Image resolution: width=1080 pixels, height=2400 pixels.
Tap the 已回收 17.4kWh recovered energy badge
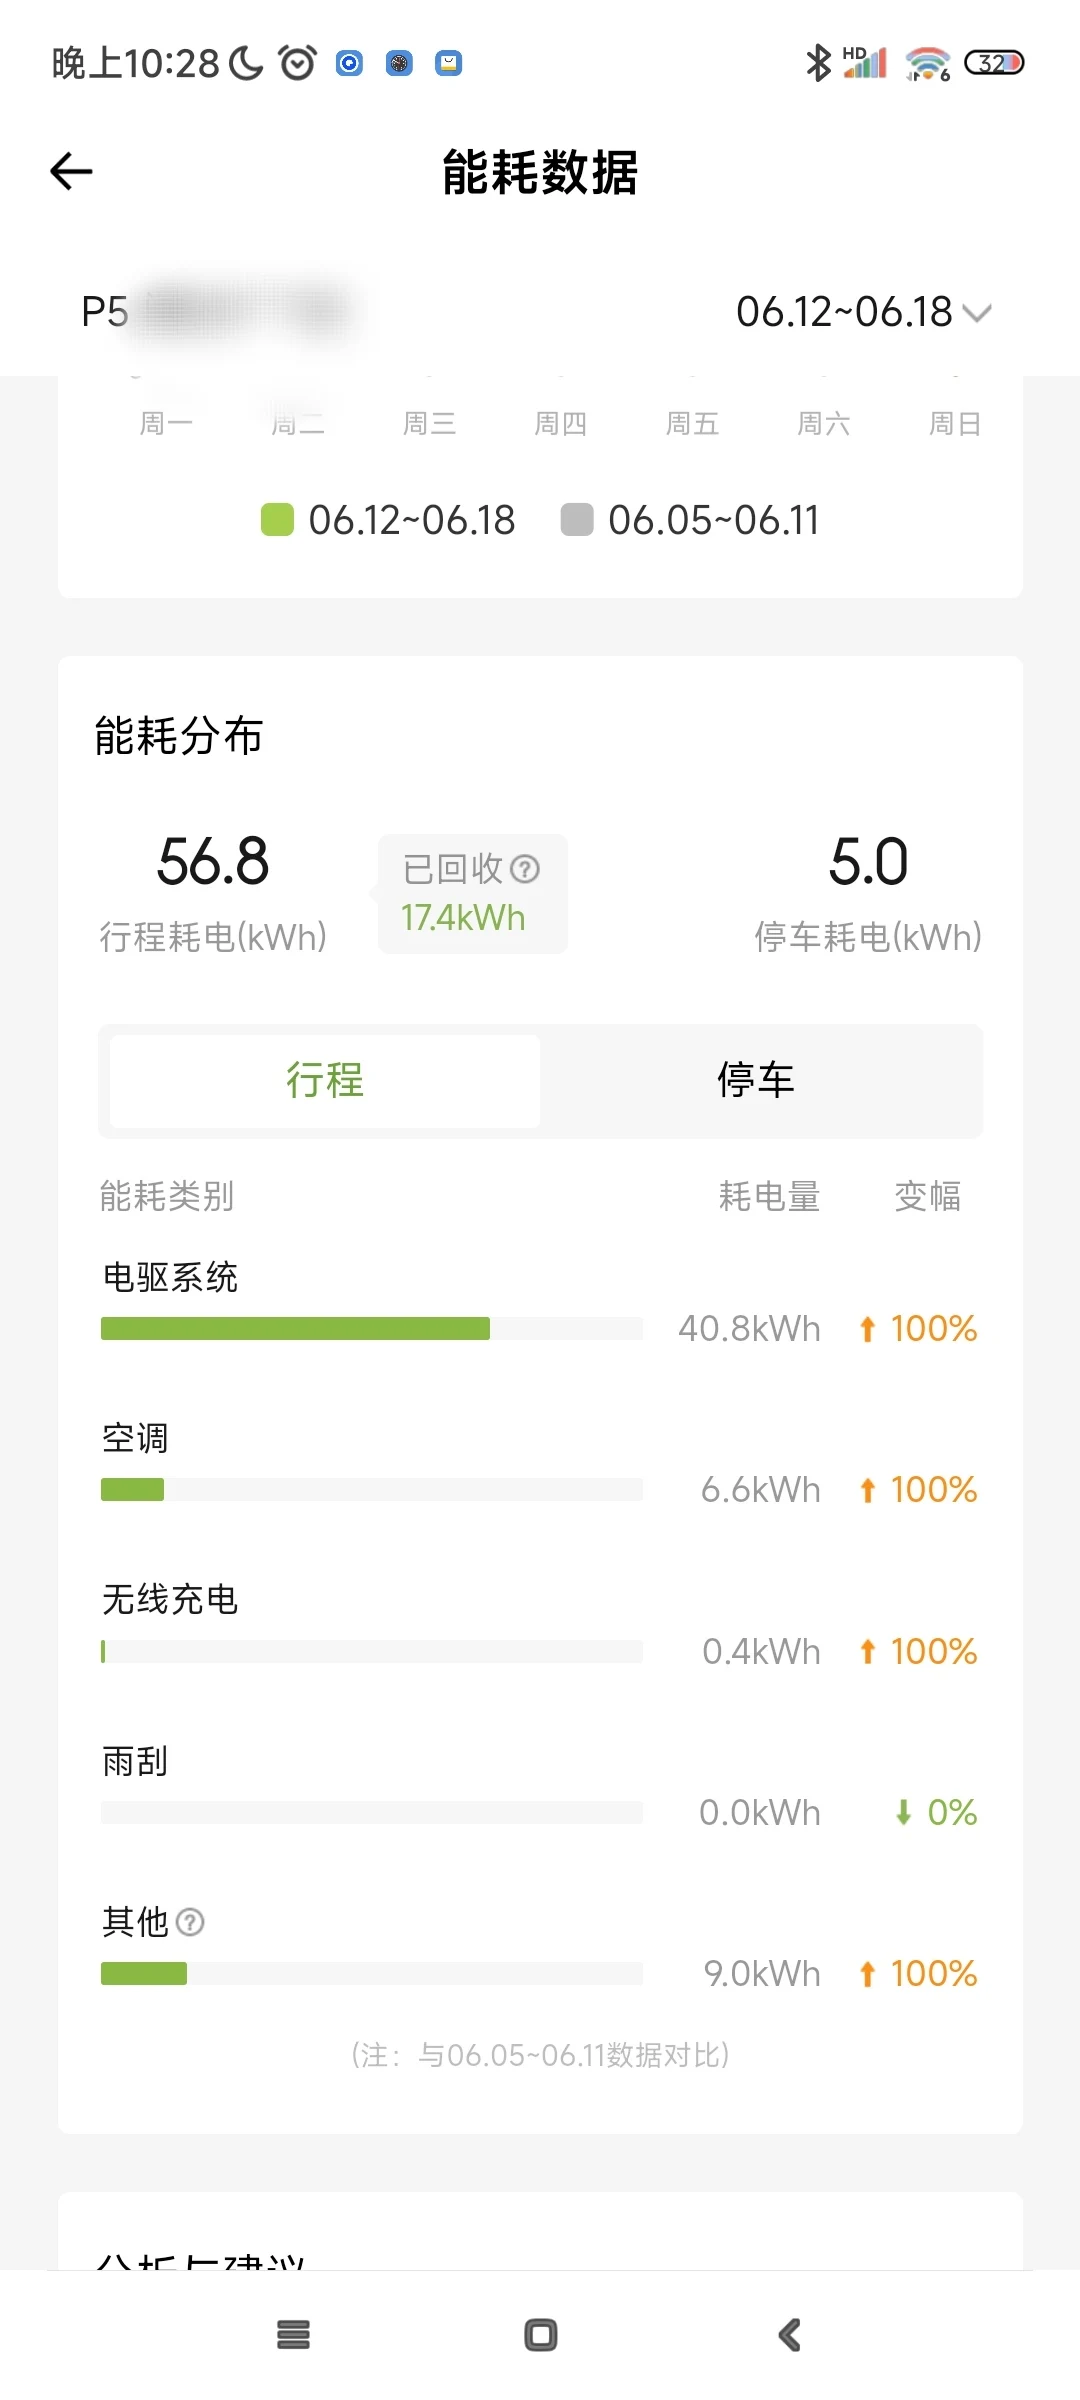click(x=472, y=894)
